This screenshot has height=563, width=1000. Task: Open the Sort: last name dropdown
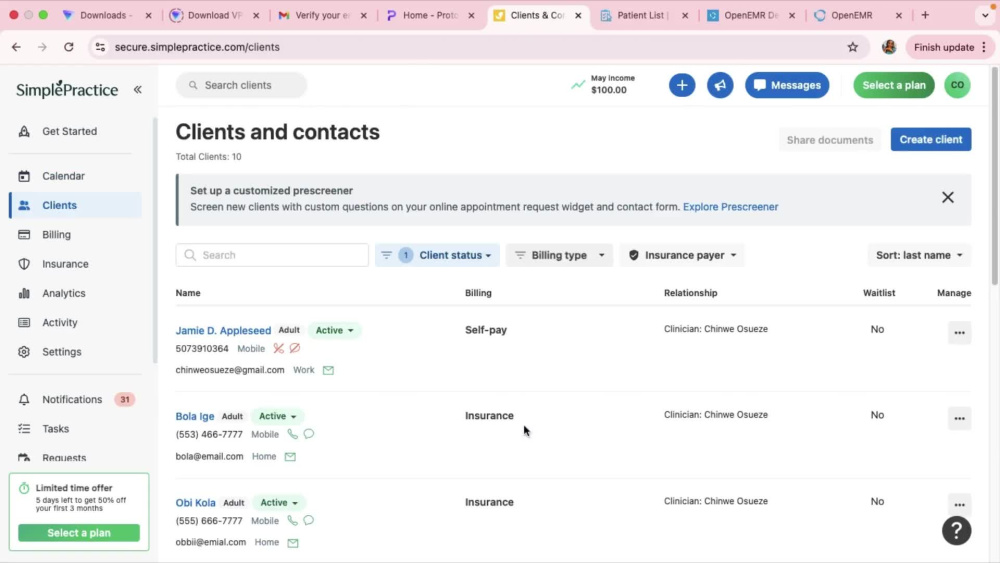point(919,255)
